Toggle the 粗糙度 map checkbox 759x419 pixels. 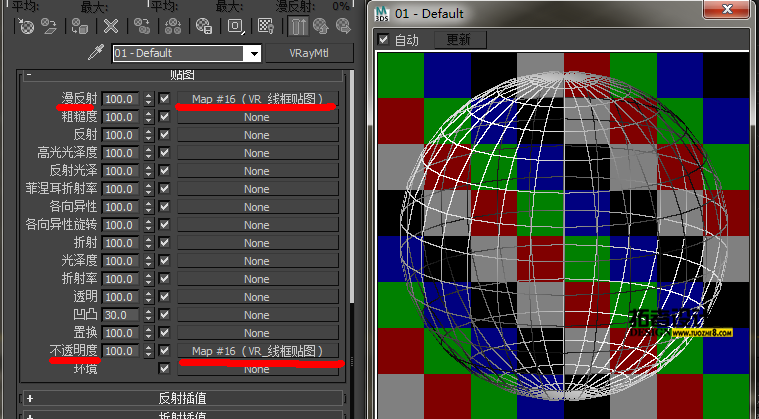point(165,117)
